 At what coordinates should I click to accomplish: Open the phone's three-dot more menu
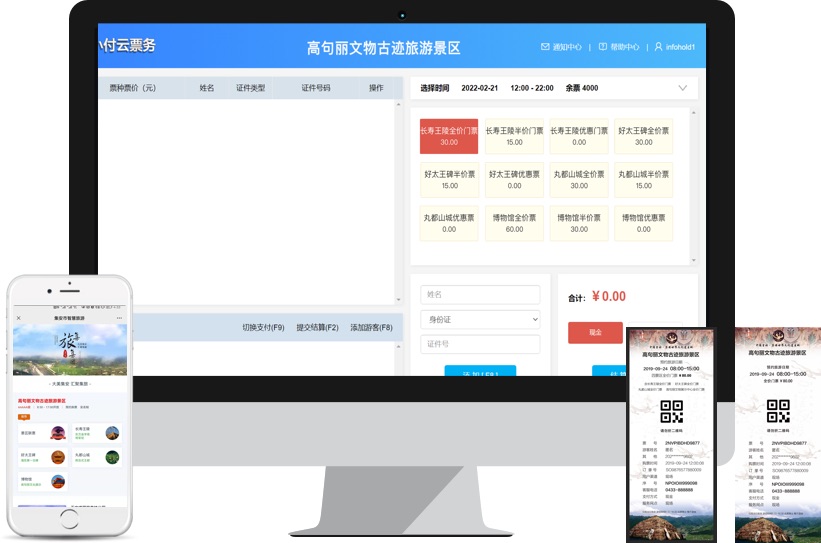120,318
